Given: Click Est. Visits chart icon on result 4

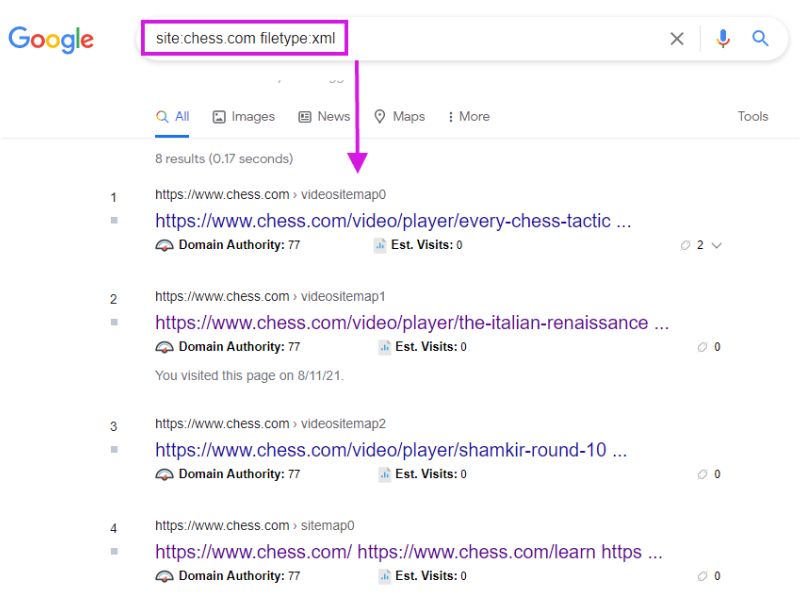Looking at the screenshot, I should tap(384, 577).
